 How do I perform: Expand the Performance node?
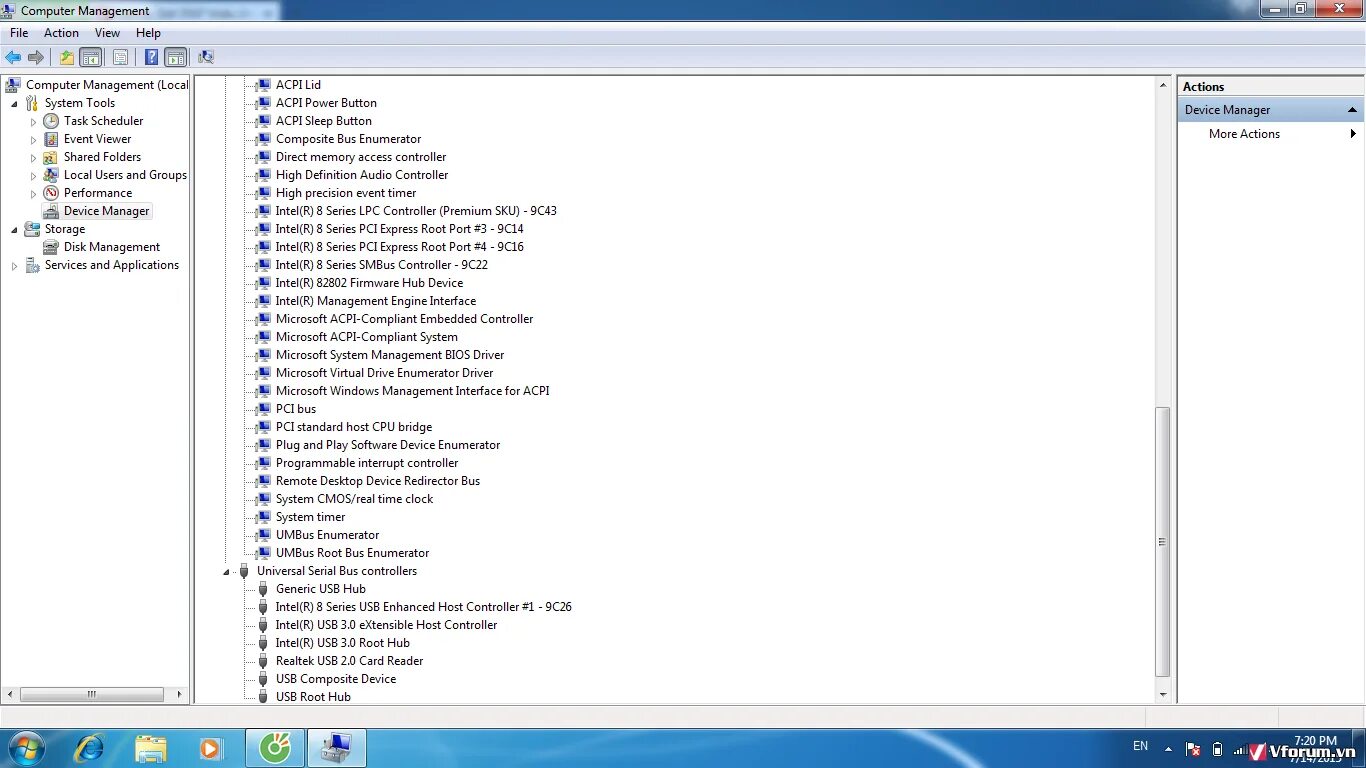coord(34,193)
